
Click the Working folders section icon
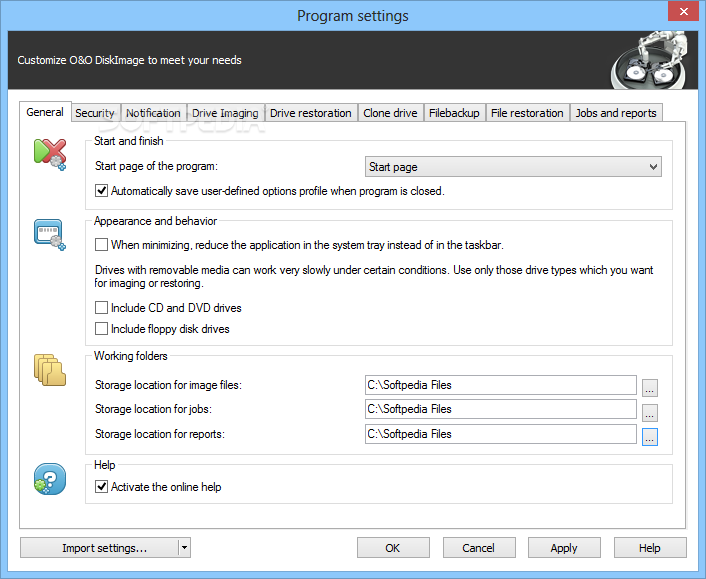point(50,370)
